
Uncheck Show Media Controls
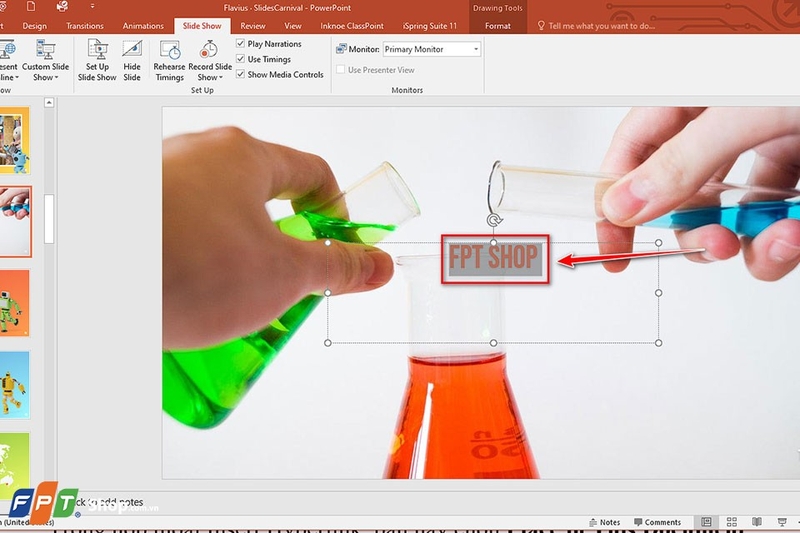(x=240, y=74)
